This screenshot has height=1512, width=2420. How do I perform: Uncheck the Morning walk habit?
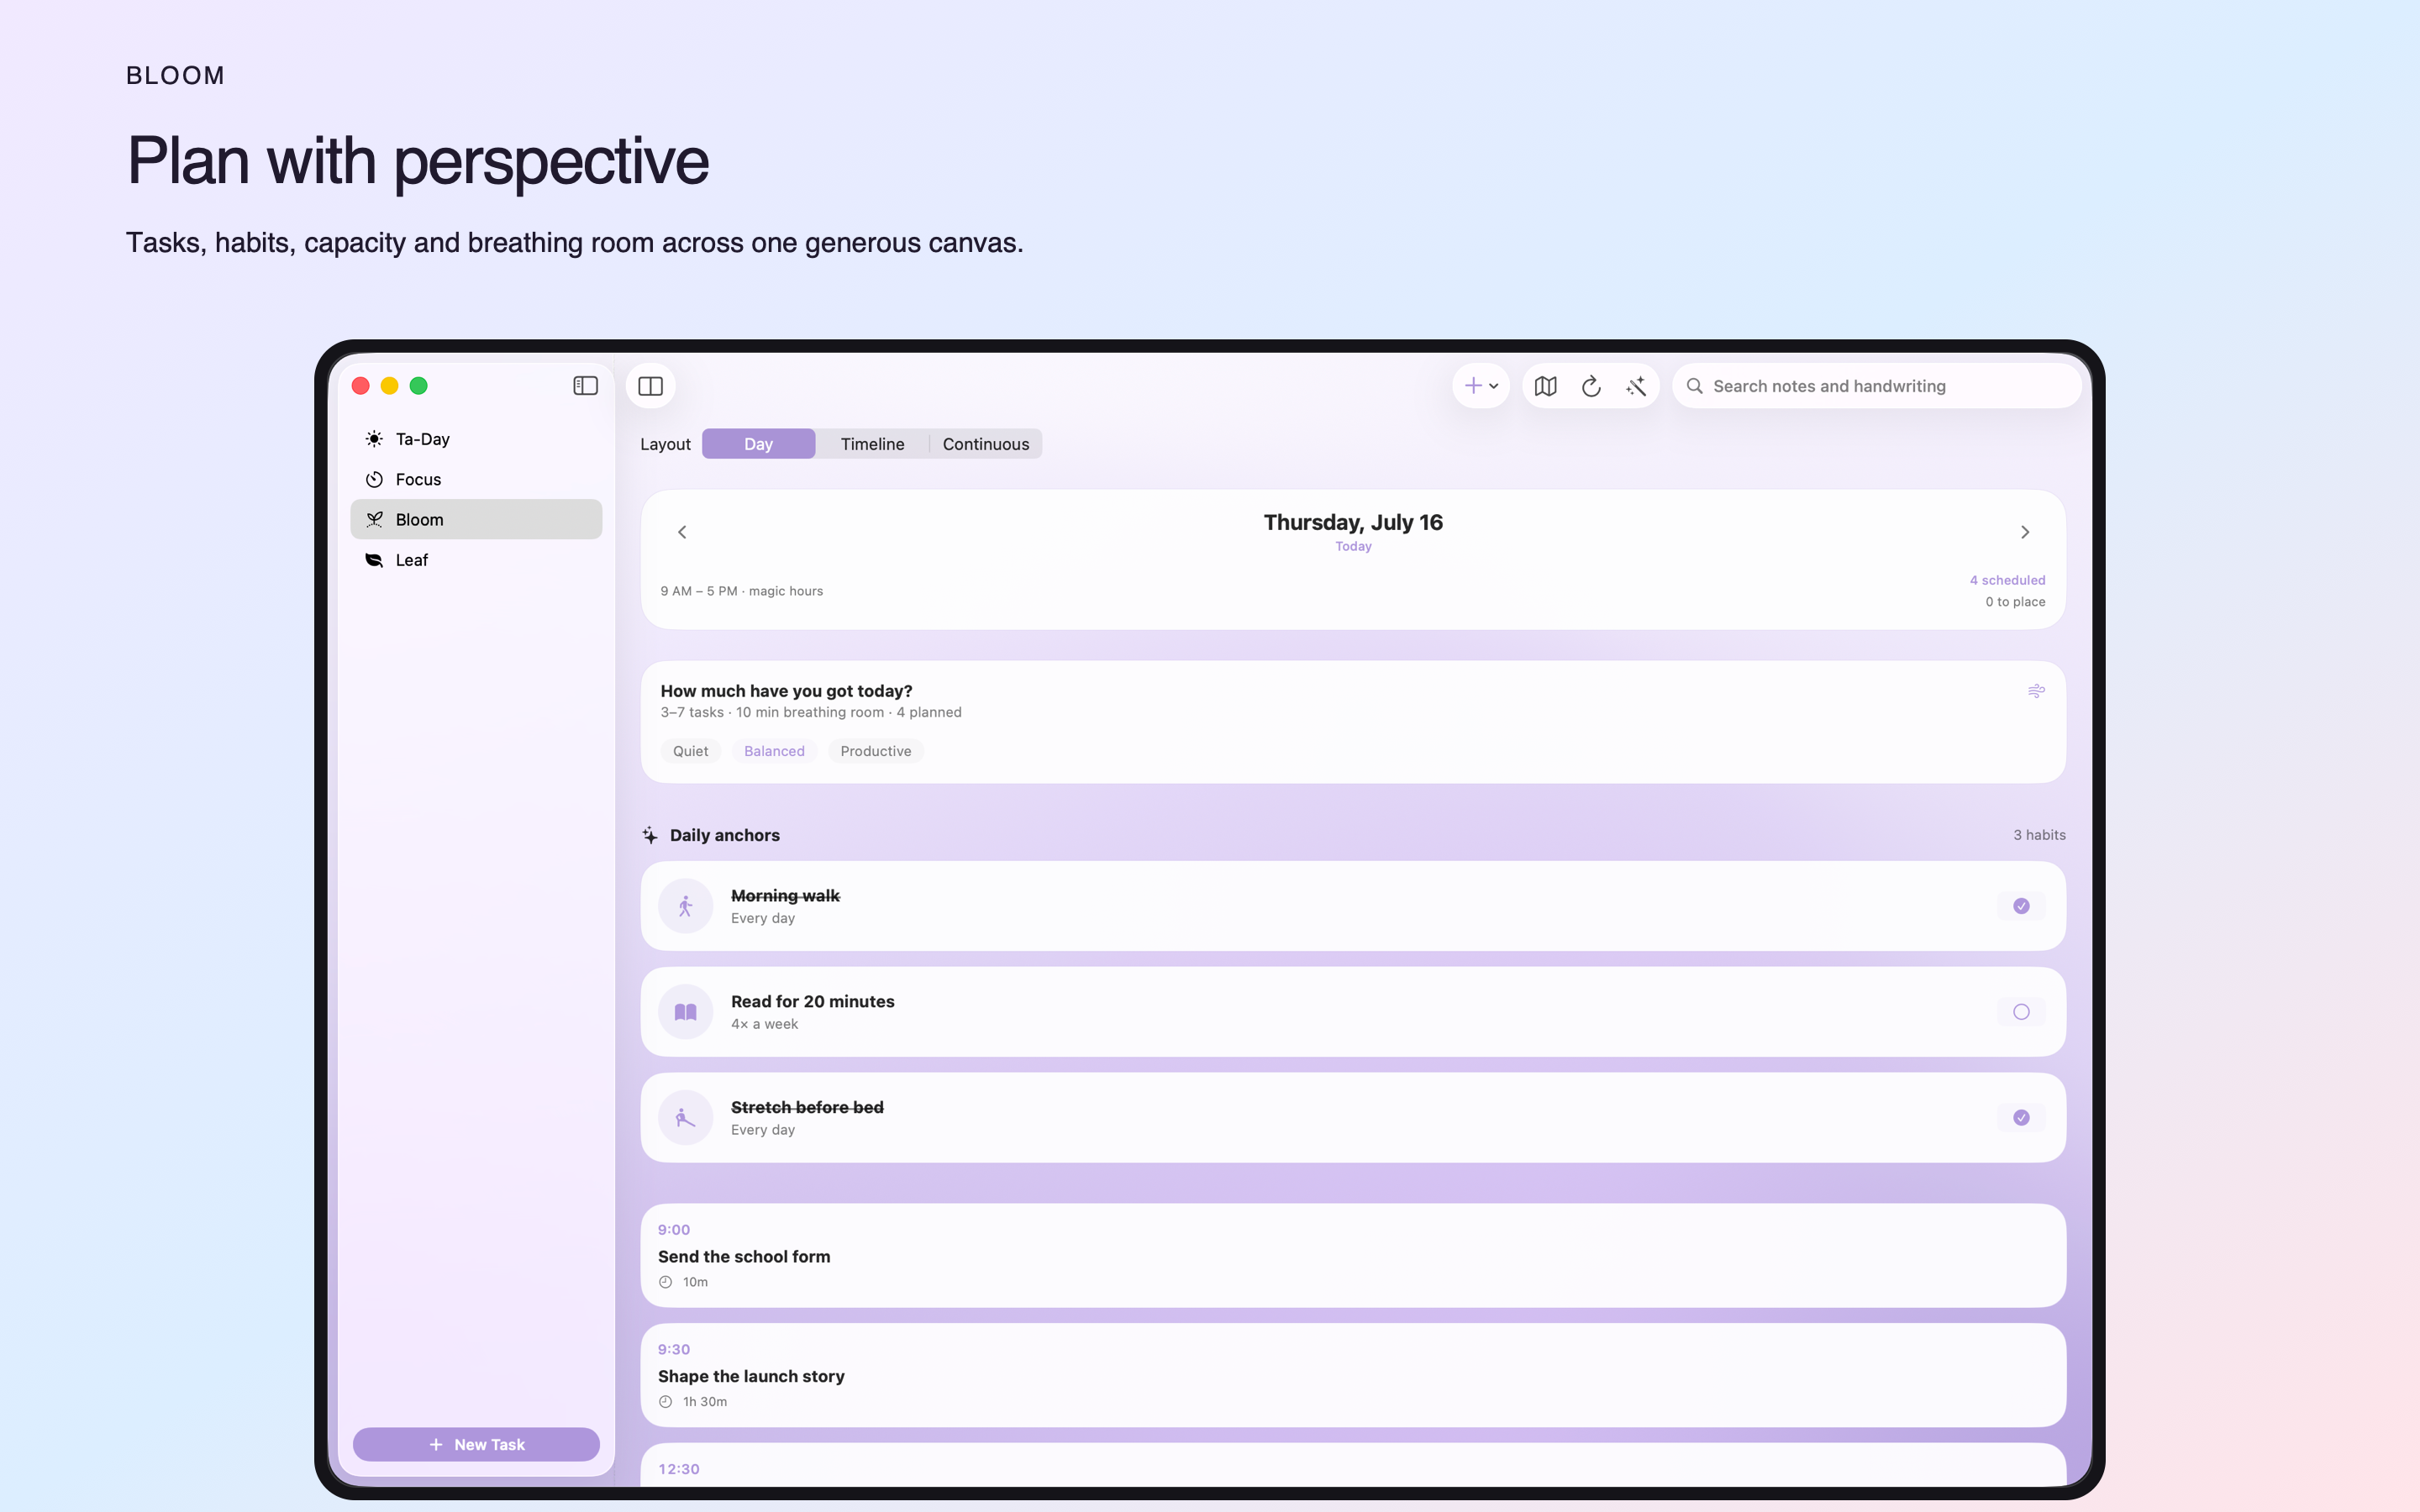tap(2021, 906)
